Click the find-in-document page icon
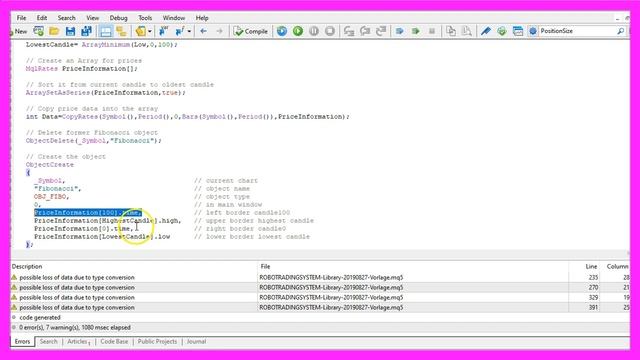The width and height of the screenshot is (640, 360). coord(467,31)
